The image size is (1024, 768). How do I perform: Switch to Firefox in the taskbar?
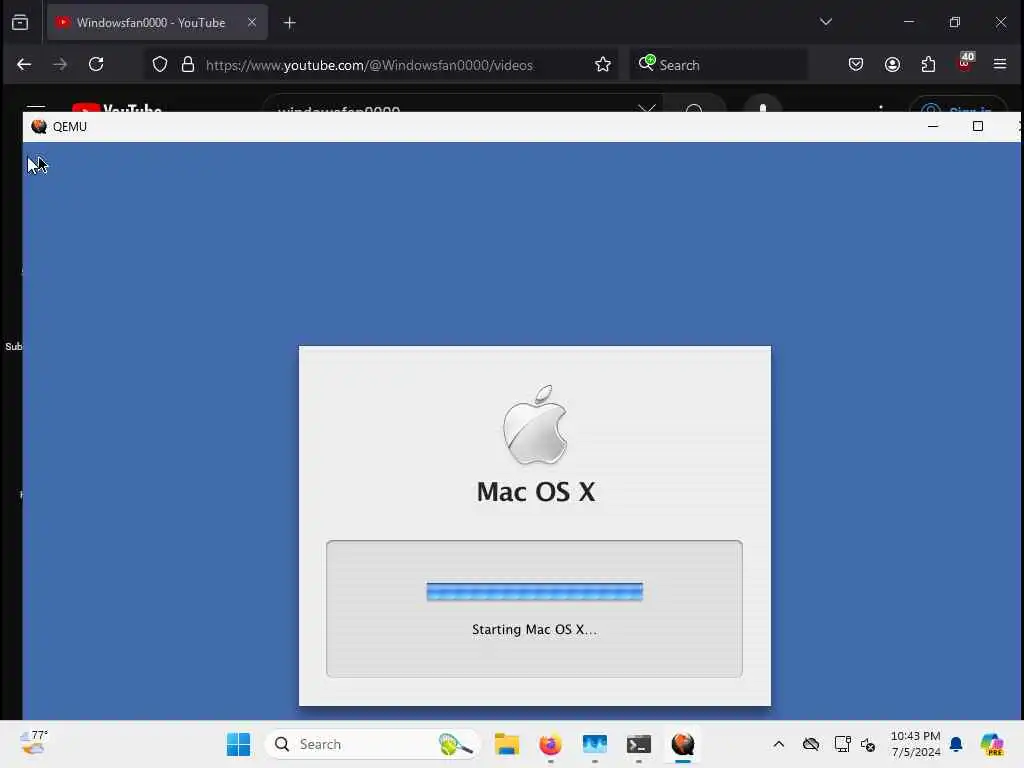coord(551,744)
